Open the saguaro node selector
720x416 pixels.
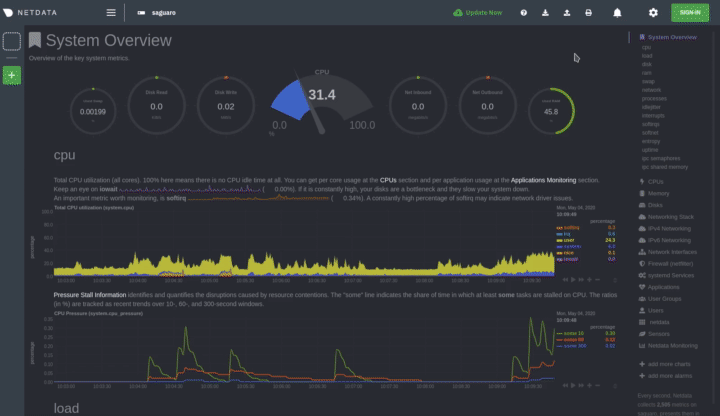(x=157, y=13)
